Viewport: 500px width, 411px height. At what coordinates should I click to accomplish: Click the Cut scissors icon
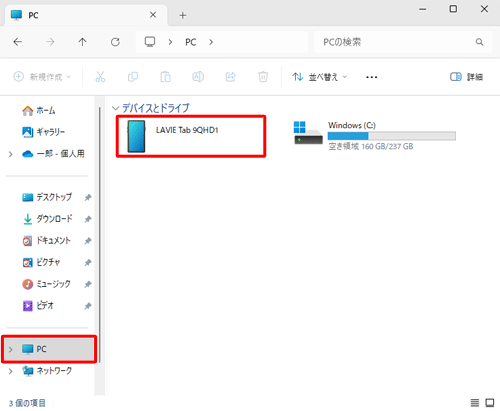(x=100, y=77)
